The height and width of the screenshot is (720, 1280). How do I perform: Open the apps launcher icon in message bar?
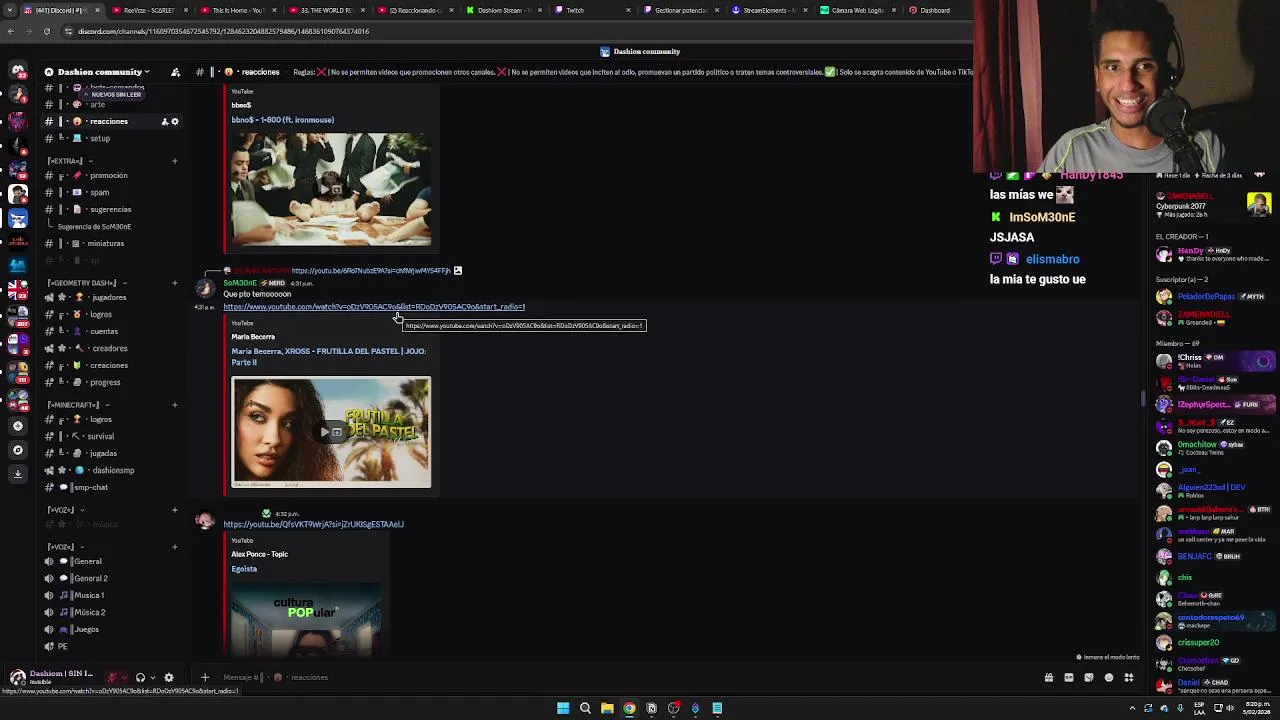tap(1128, 677)
